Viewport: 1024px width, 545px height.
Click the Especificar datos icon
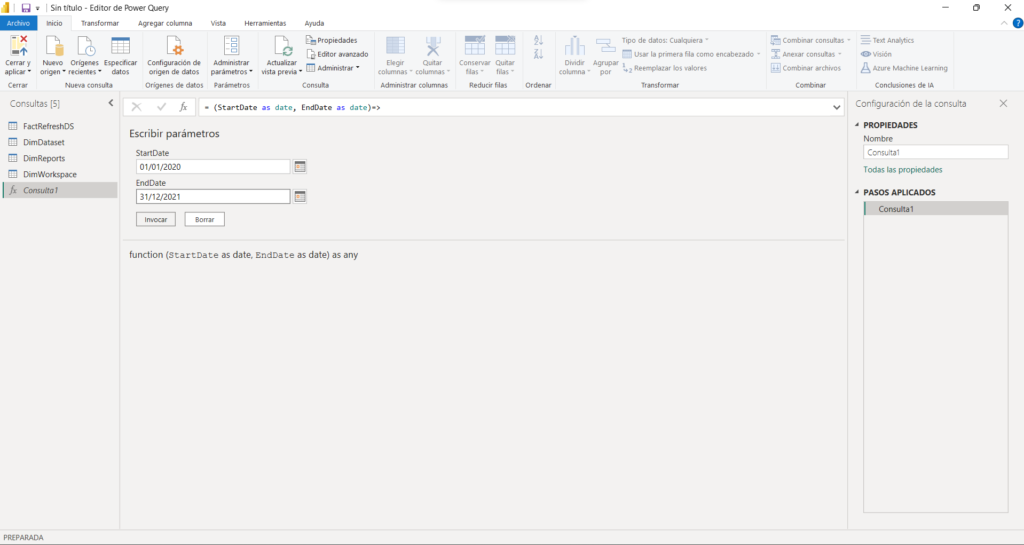coord(121,46)
